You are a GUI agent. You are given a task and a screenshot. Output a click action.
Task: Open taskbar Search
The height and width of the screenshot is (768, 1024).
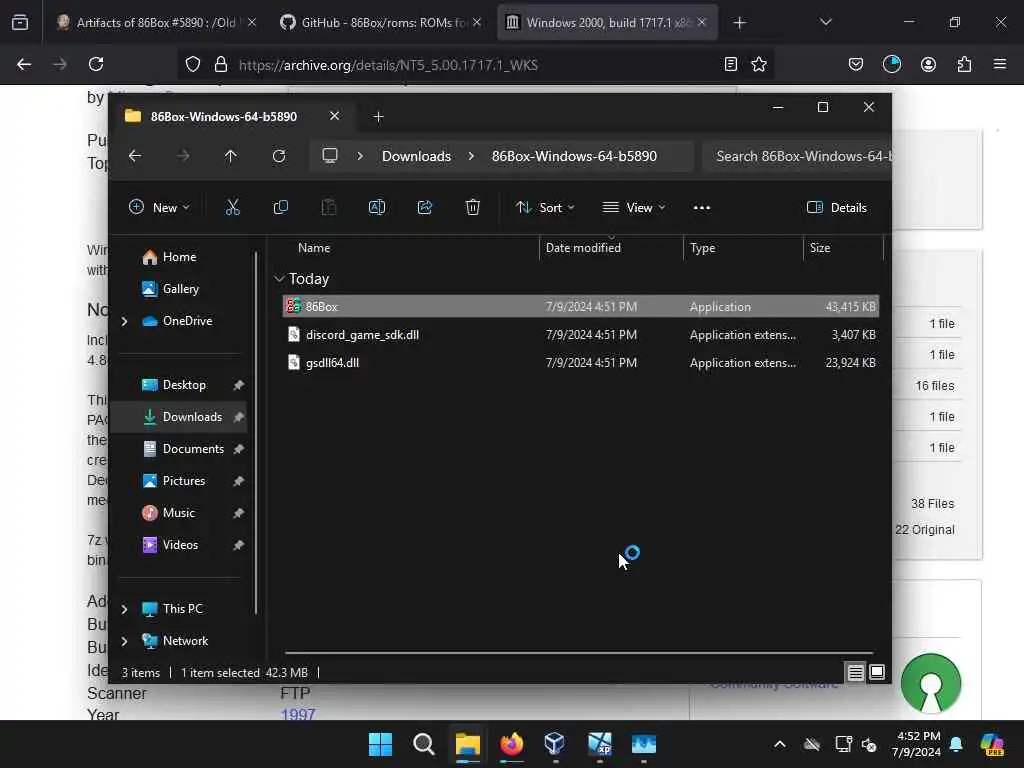[x=424, y=744]
